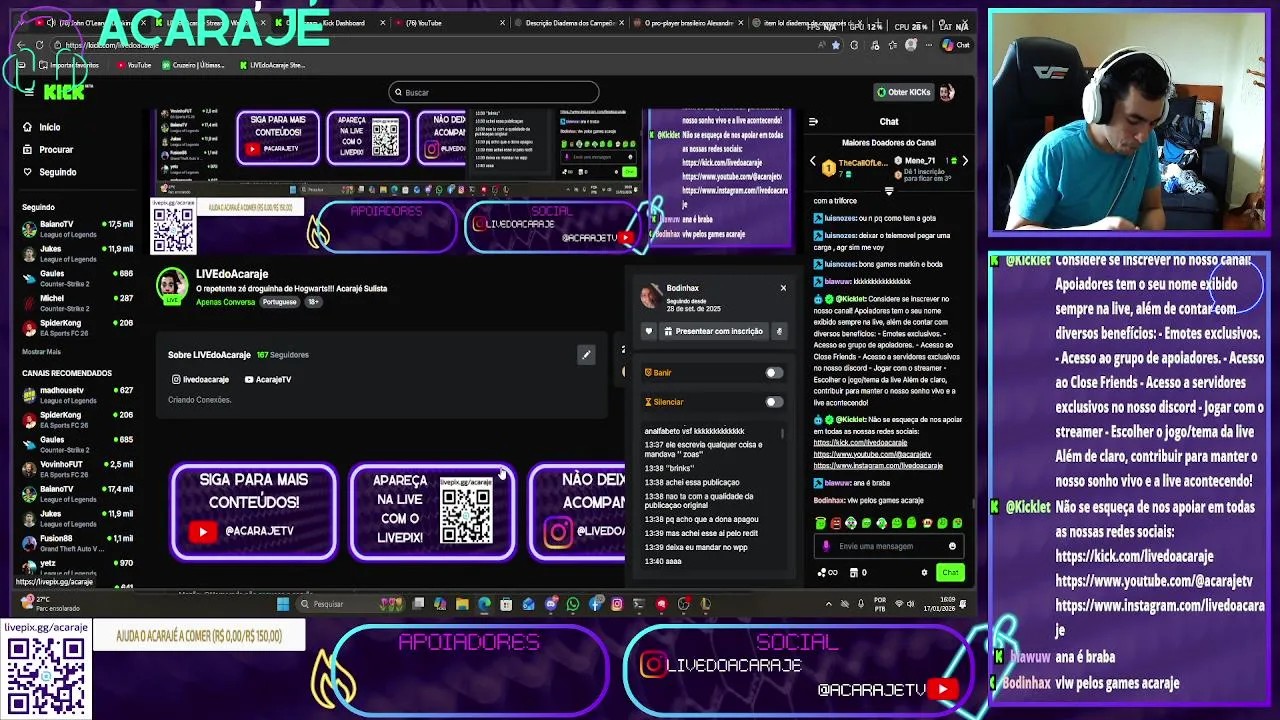Viewport: 1280px width, 720px height.
Task: Click the scrollbar in Bodinhax message history
Action: (x=783, y=434)
